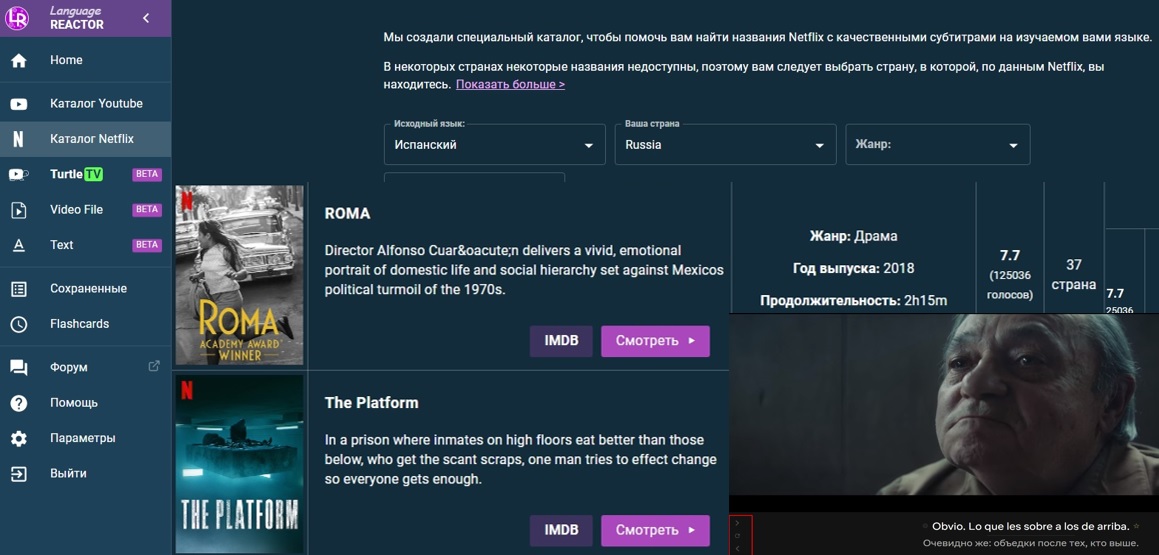This screenshot has height=555, width=1159.
Task: Click Смотреть to watch ROMA
Action: point(655,341)
